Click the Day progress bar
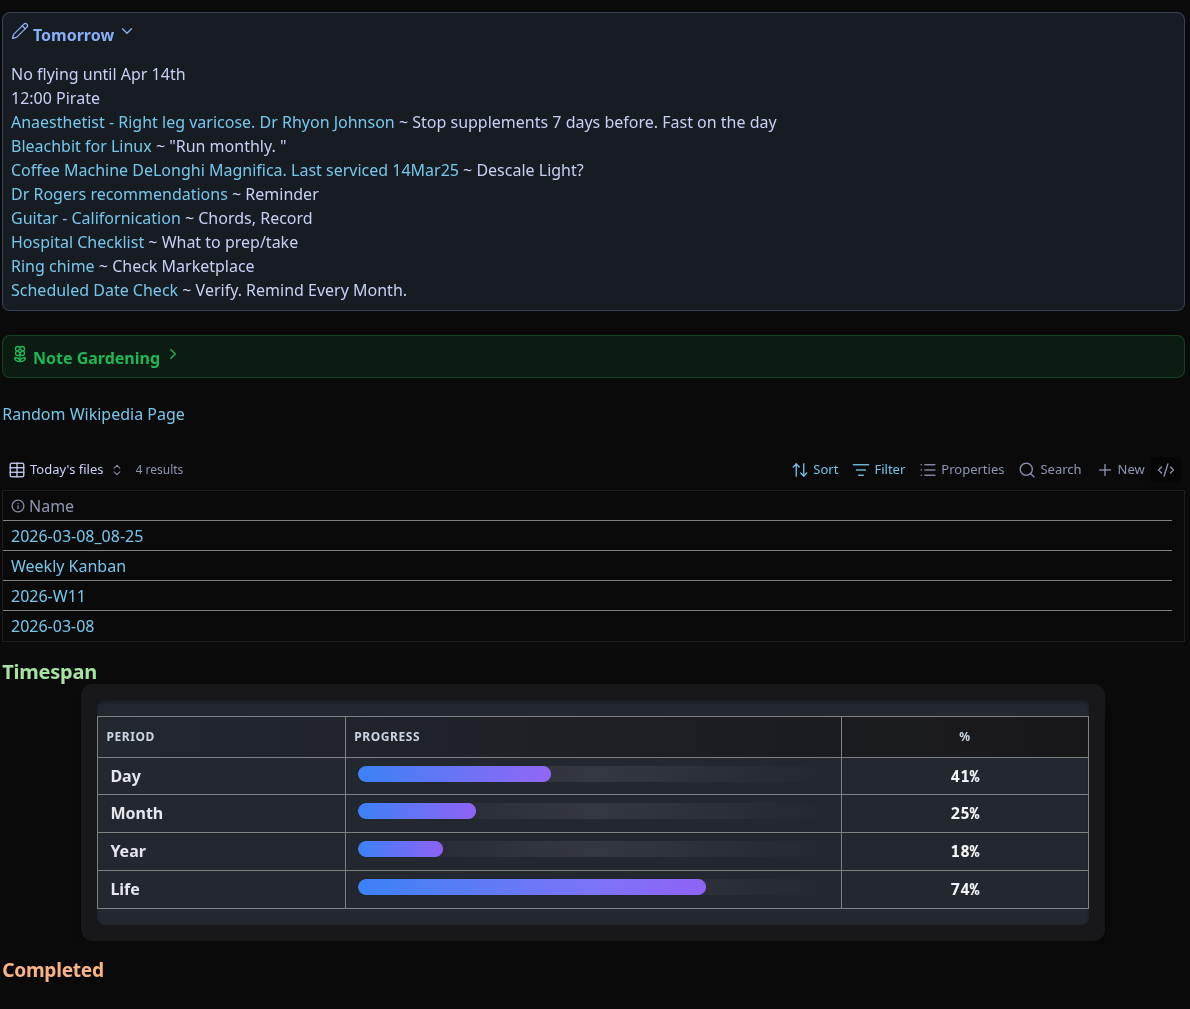The height and width of the screenshot is (1009, 1190). pos(454,774)
